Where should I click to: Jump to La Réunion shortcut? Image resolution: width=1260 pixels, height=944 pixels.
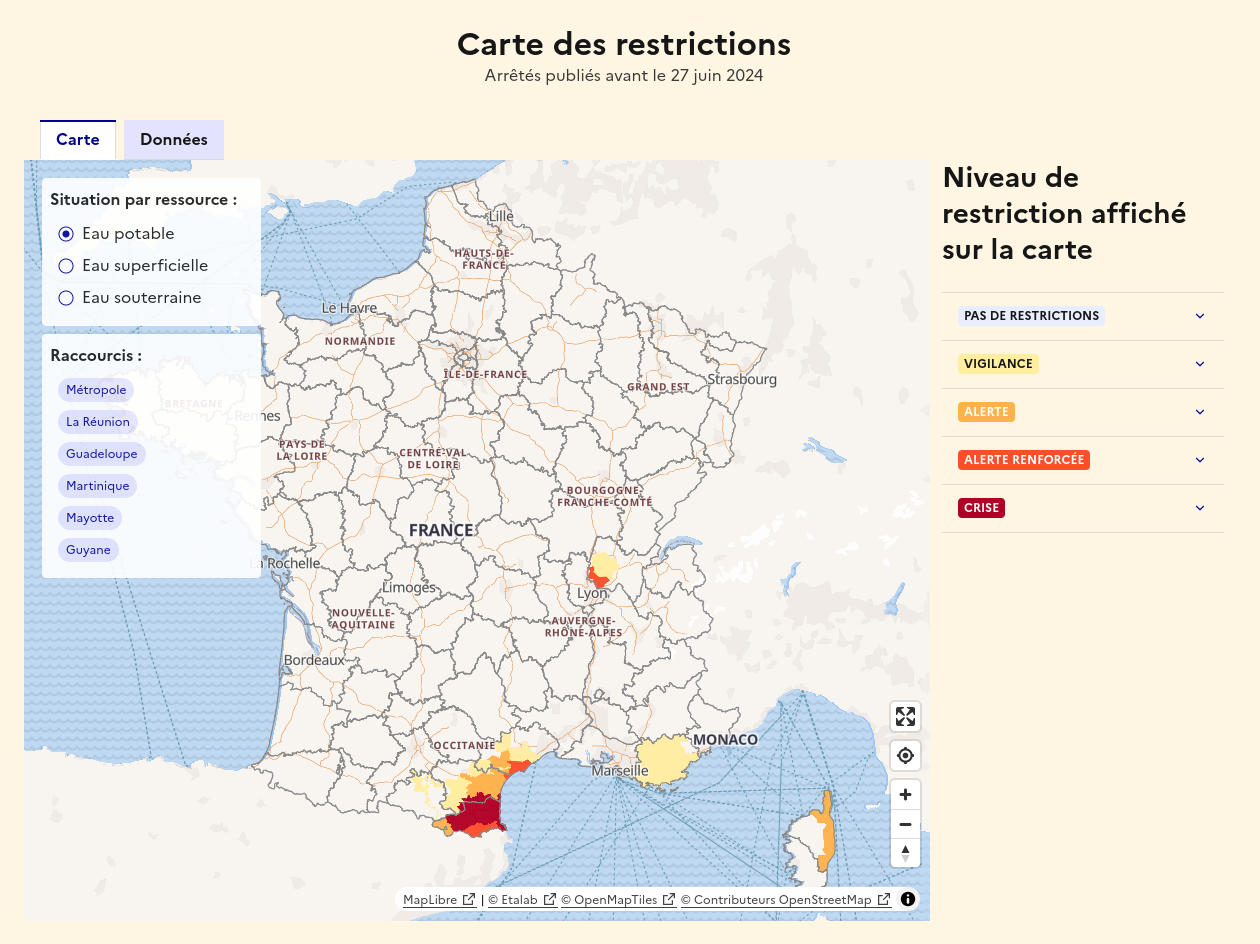tap(98, 422)
